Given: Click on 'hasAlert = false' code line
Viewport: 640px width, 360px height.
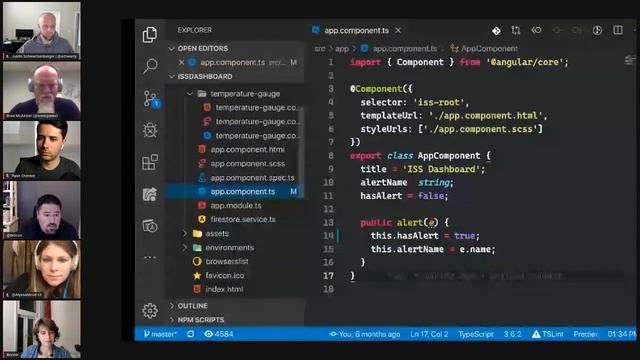Looking at the screenshot, I should point(404,196).
